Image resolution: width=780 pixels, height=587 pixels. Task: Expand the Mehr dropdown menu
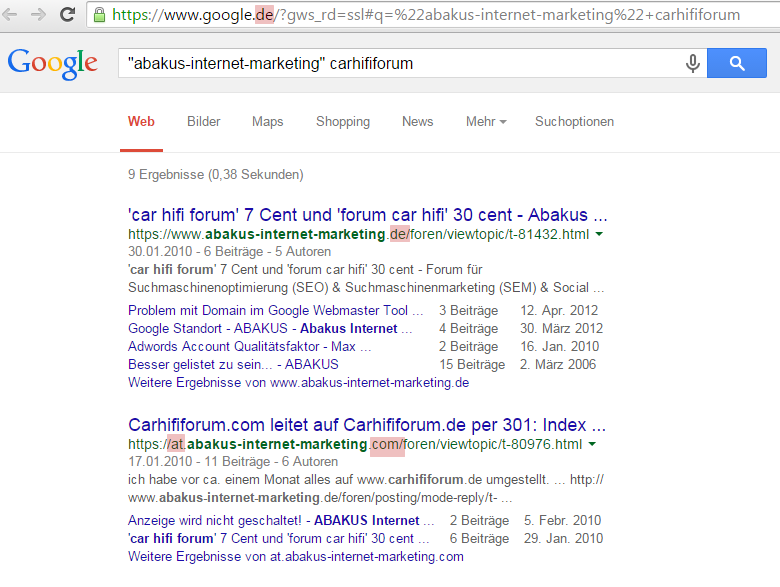tap(486, 122)
